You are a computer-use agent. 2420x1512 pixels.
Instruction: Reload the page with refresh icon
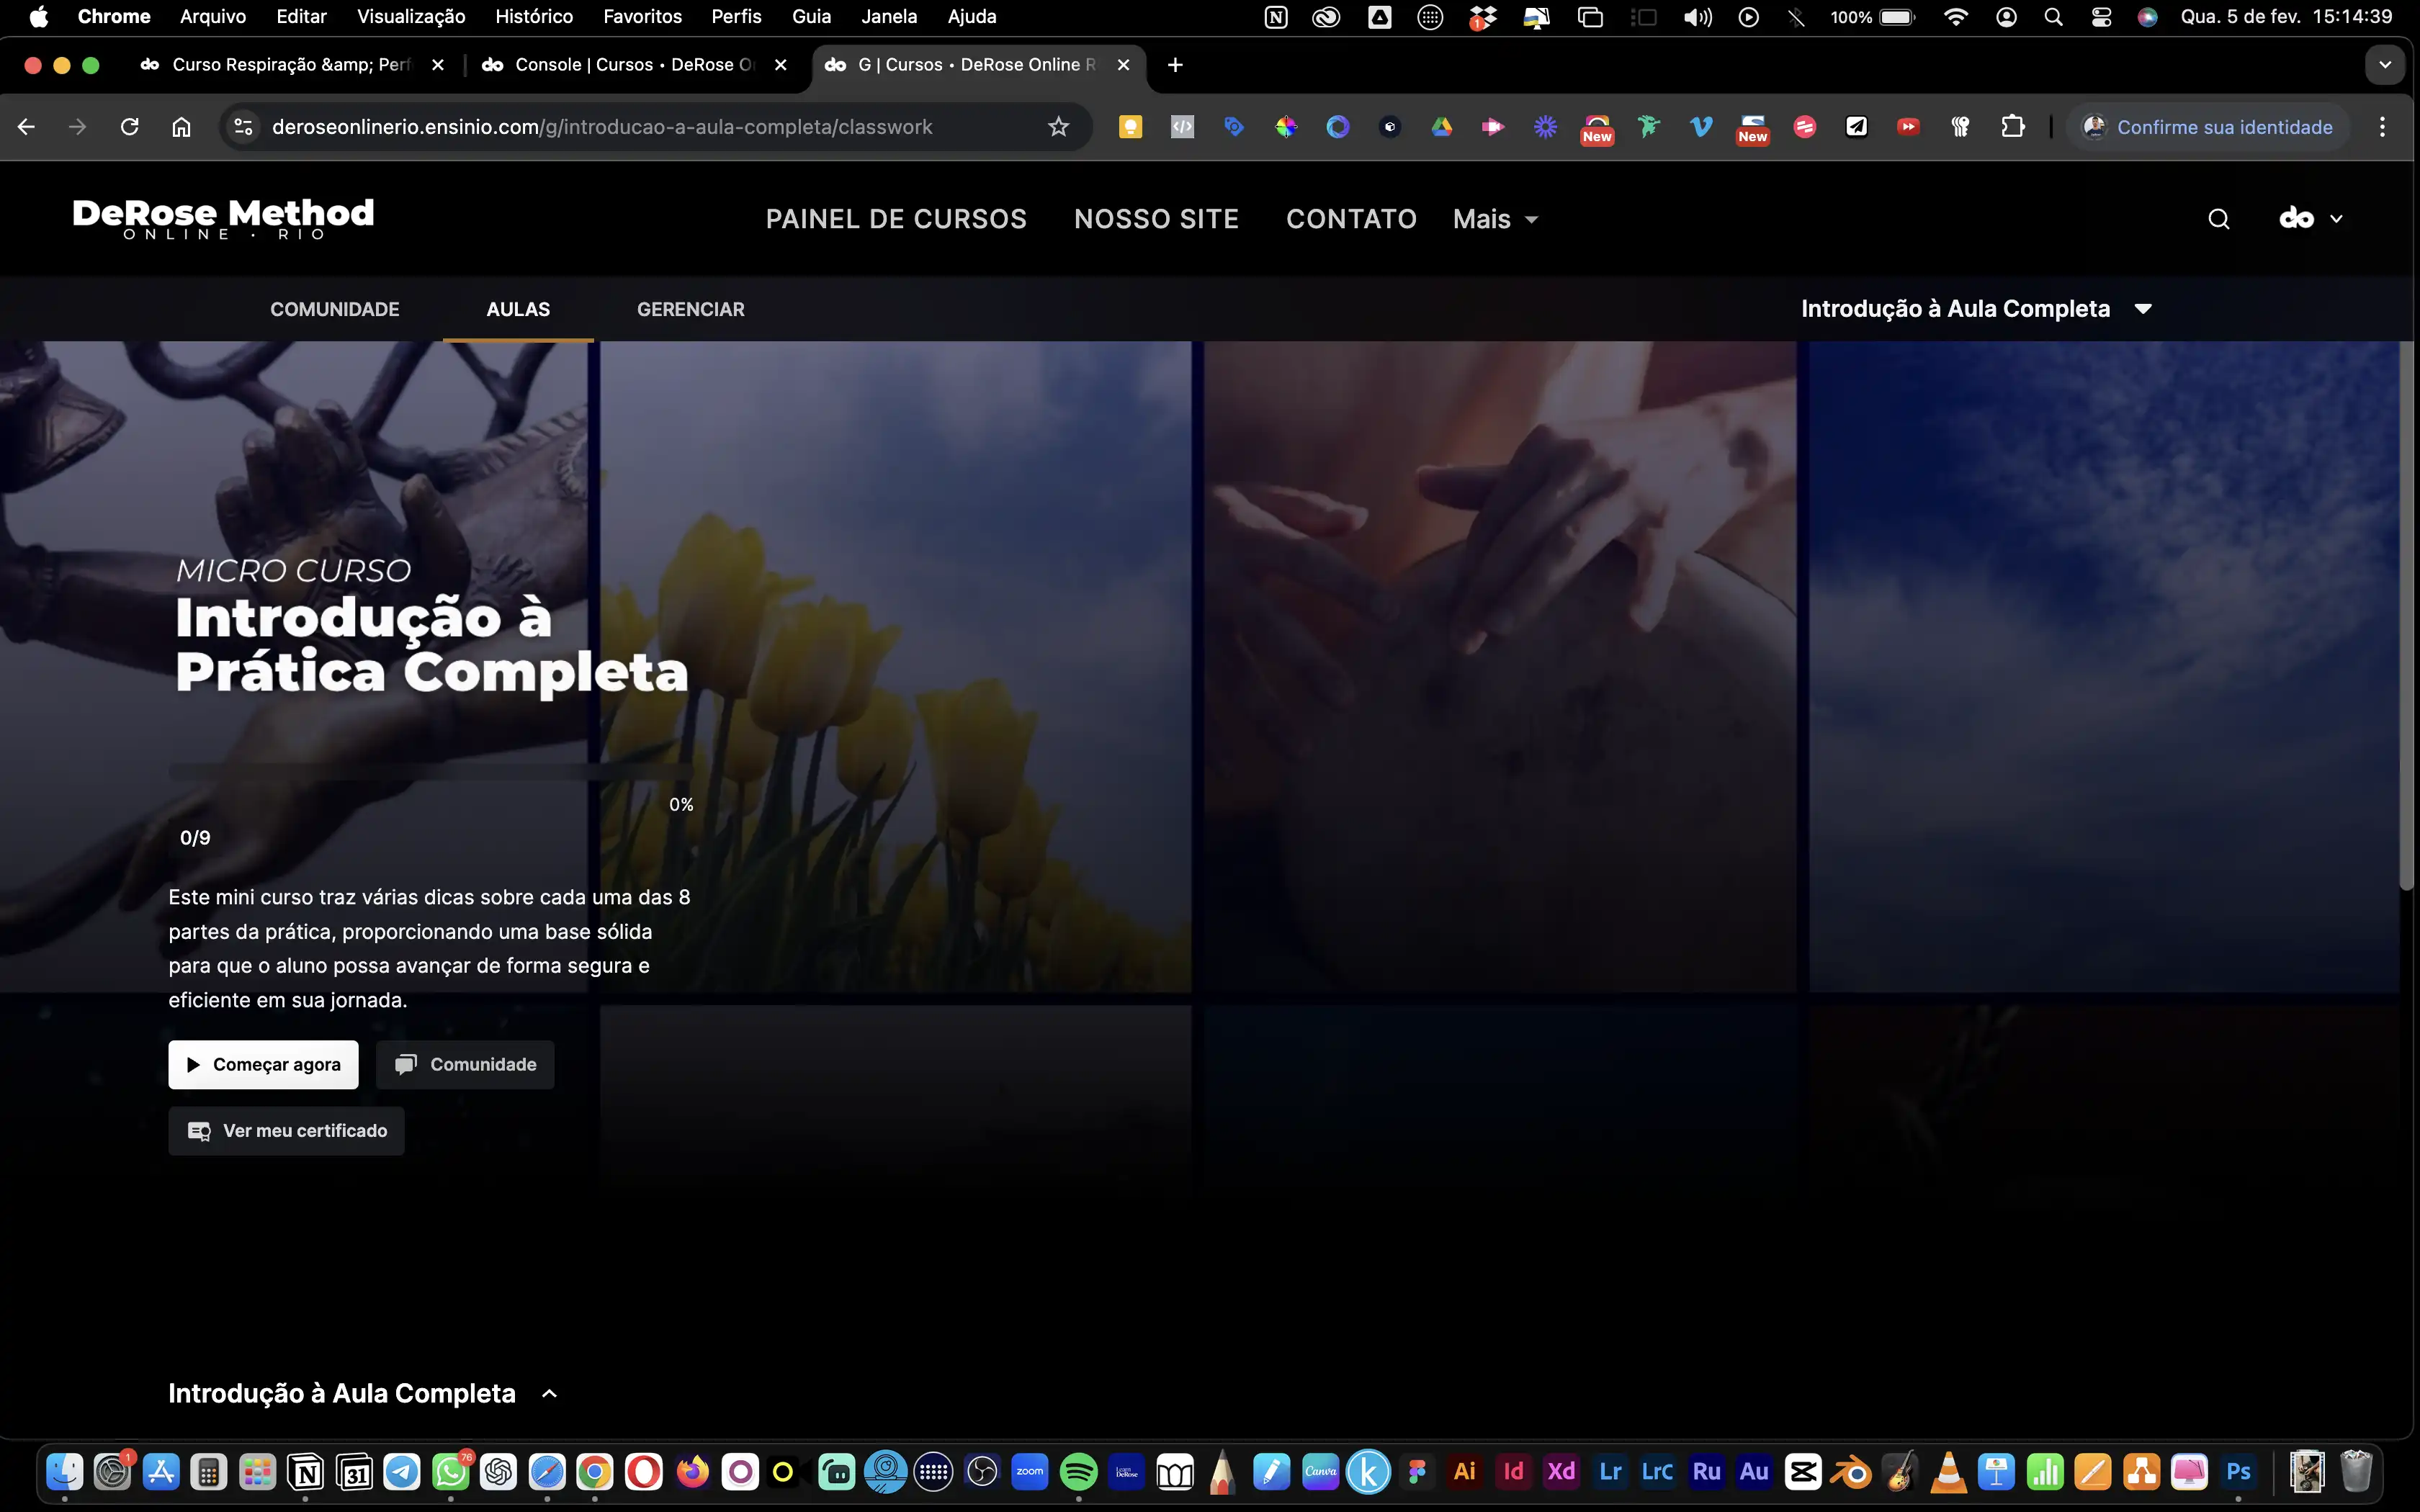pyautogui.click(x=129, y=127)
